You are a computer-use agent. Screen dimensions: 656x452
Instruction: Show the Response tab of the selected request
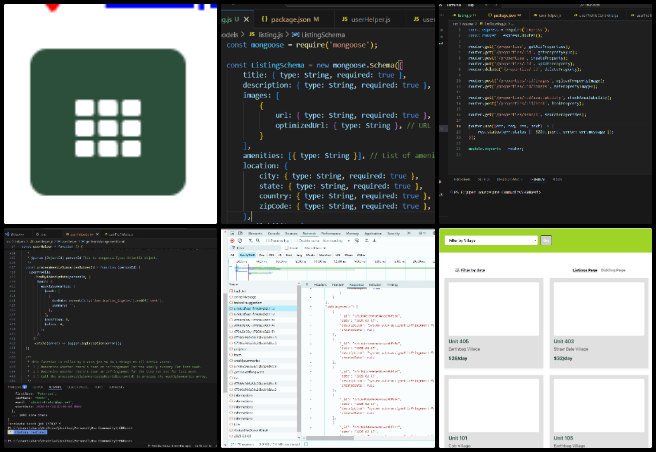[x=357, y=285]
